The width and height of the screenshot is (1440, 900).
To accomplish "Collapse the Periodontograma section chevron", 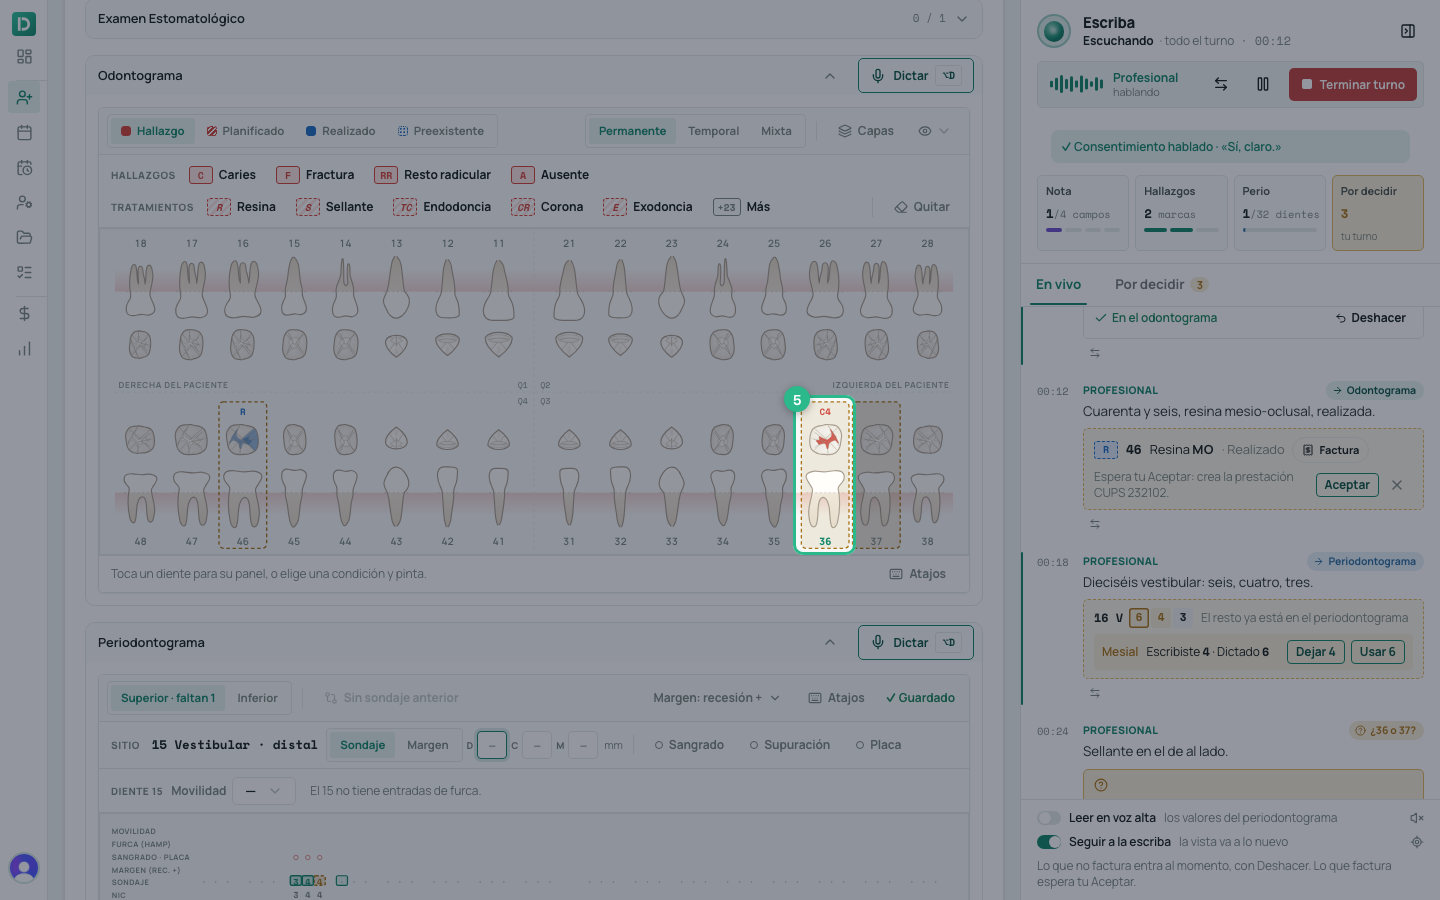I will tap(830, 643).
